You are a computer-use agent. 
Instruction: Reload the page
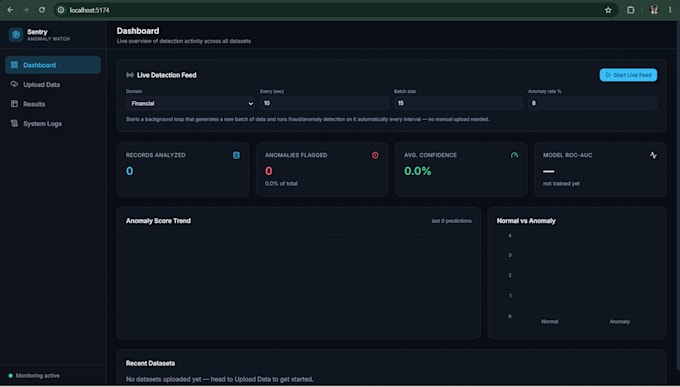tap(42, 10)
